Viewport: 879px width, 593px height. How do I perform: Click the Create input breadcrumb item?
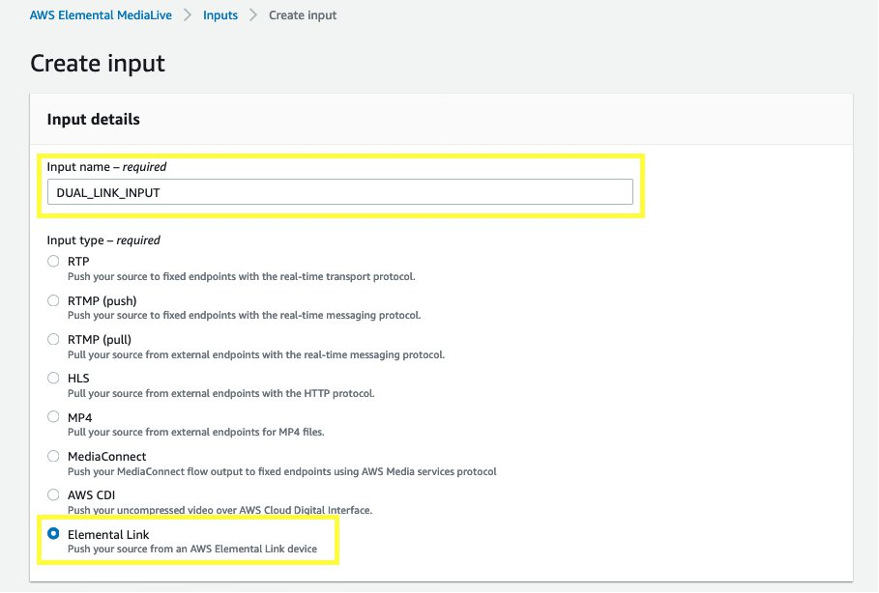click(x=299, y=15)
